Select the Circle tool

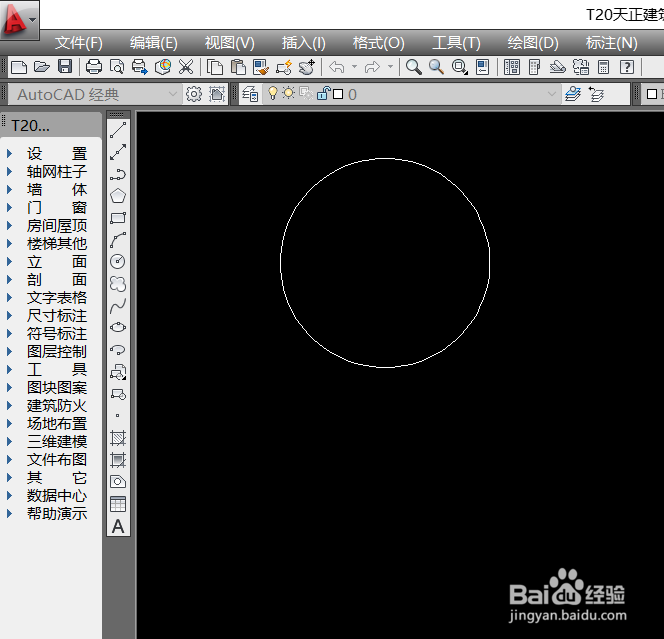[118, 261]
